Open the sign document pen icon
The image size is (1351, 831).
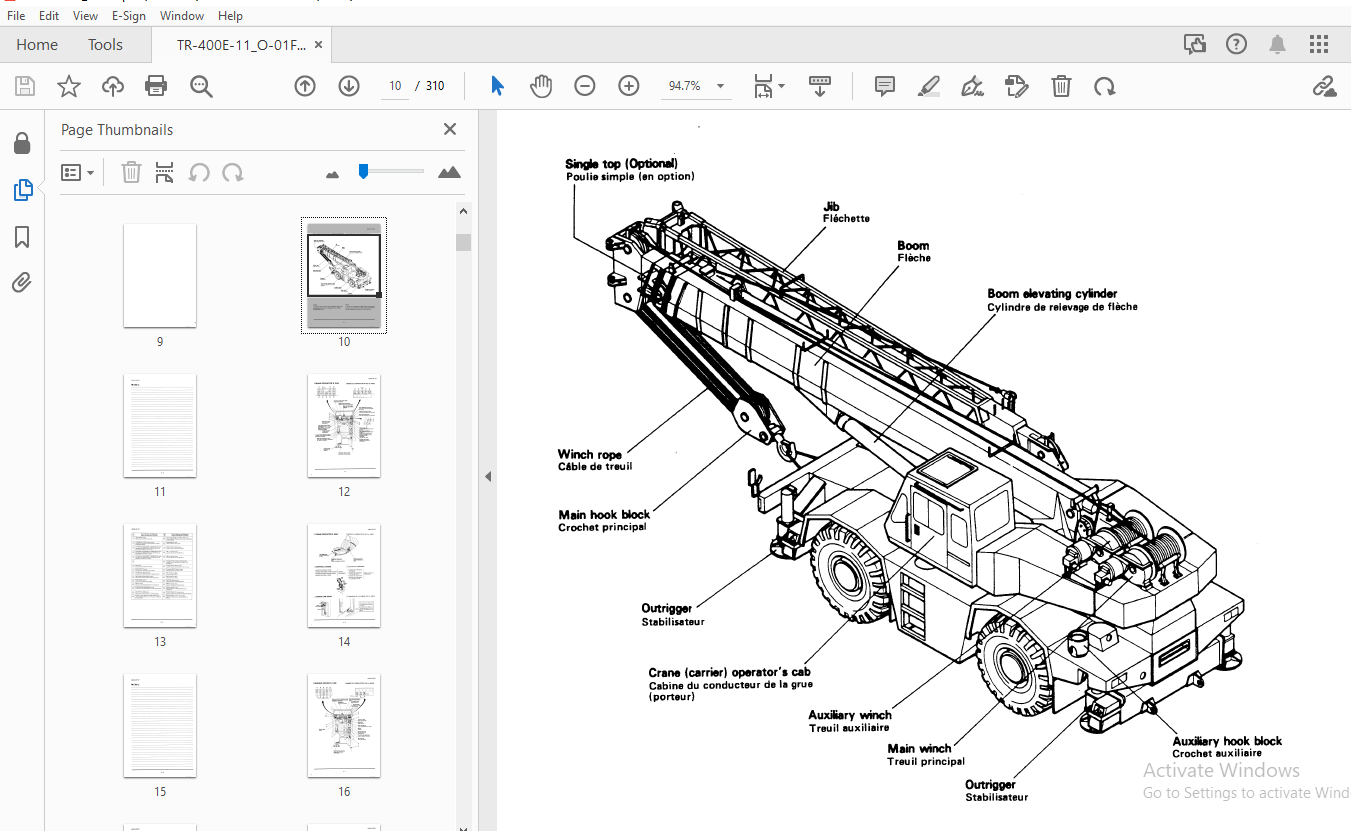[x=972, y=86]
